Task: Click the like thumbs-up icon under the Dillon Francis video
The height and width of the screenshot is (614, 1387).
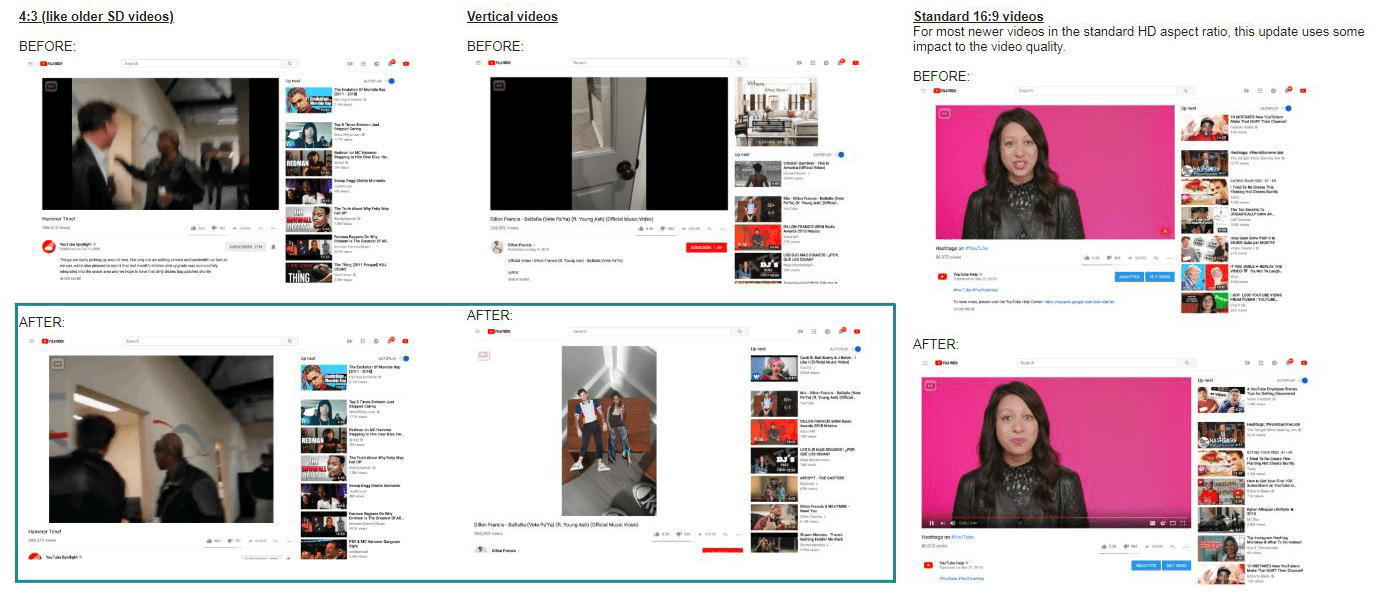Action: coord(641,229)
